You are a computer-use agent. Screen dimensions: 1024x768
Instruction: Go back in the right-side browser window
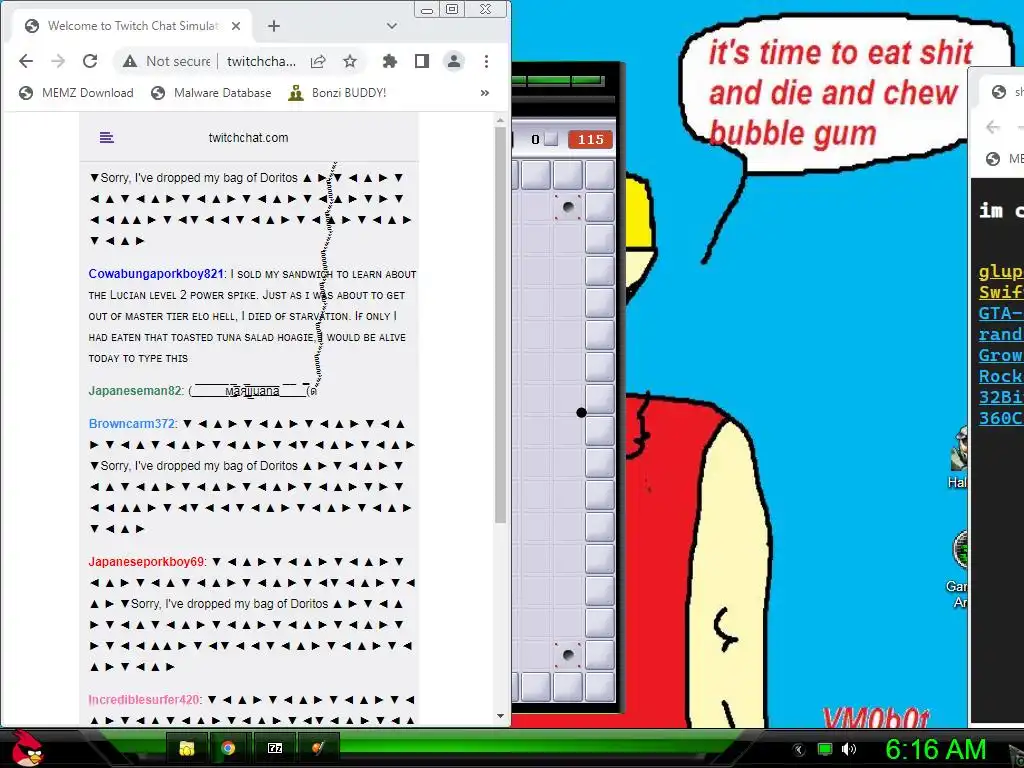tap(993, 127)
